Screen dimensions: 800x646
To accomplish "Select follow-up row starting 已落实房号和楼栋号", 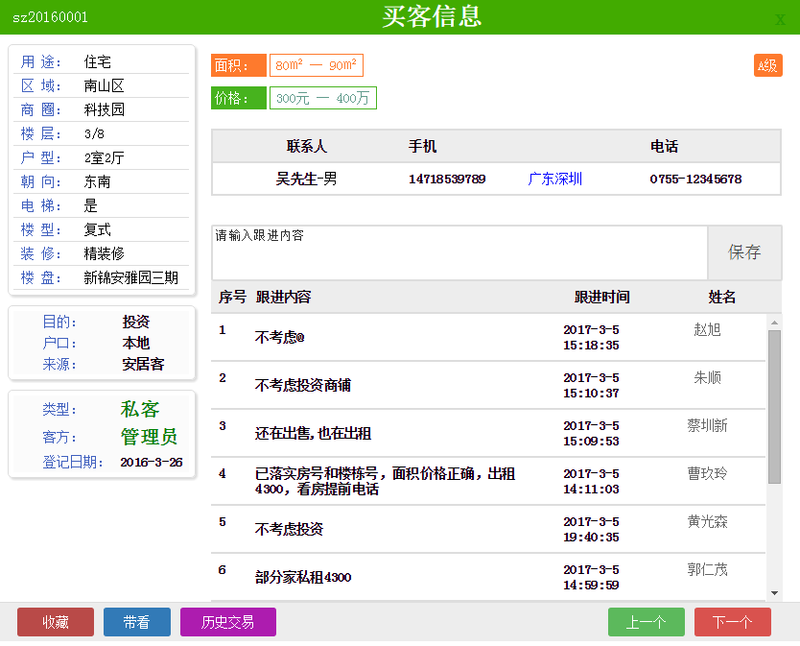I will pyautogui.click(x=488, y=481).
